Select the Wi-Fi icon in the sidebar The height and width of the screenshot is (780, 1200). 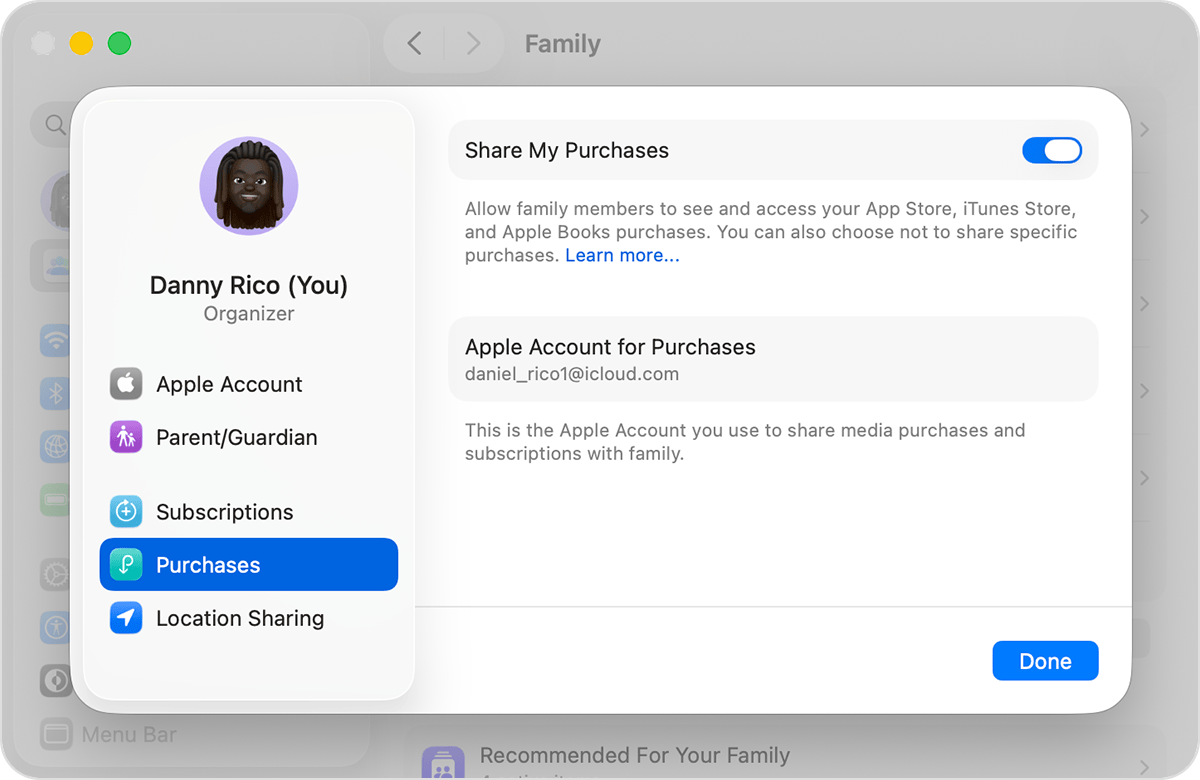[x=56, y=341]
